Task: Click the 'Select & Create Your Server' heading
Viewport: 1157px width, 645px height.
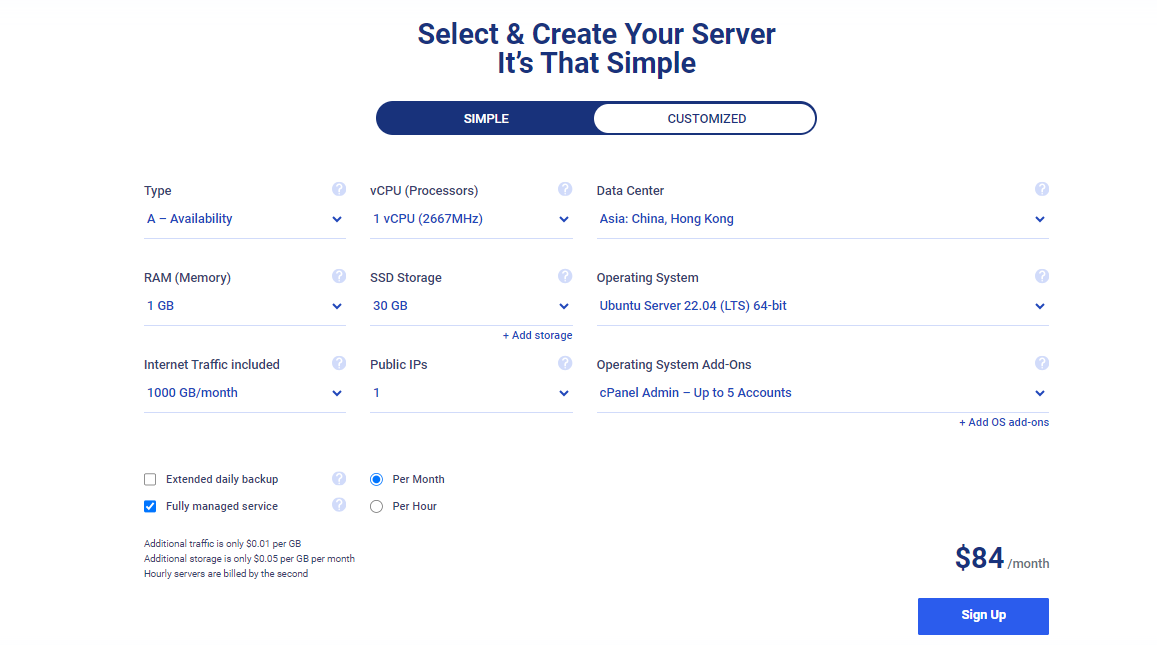Action: pyautogui.click(x=596, y=34)
